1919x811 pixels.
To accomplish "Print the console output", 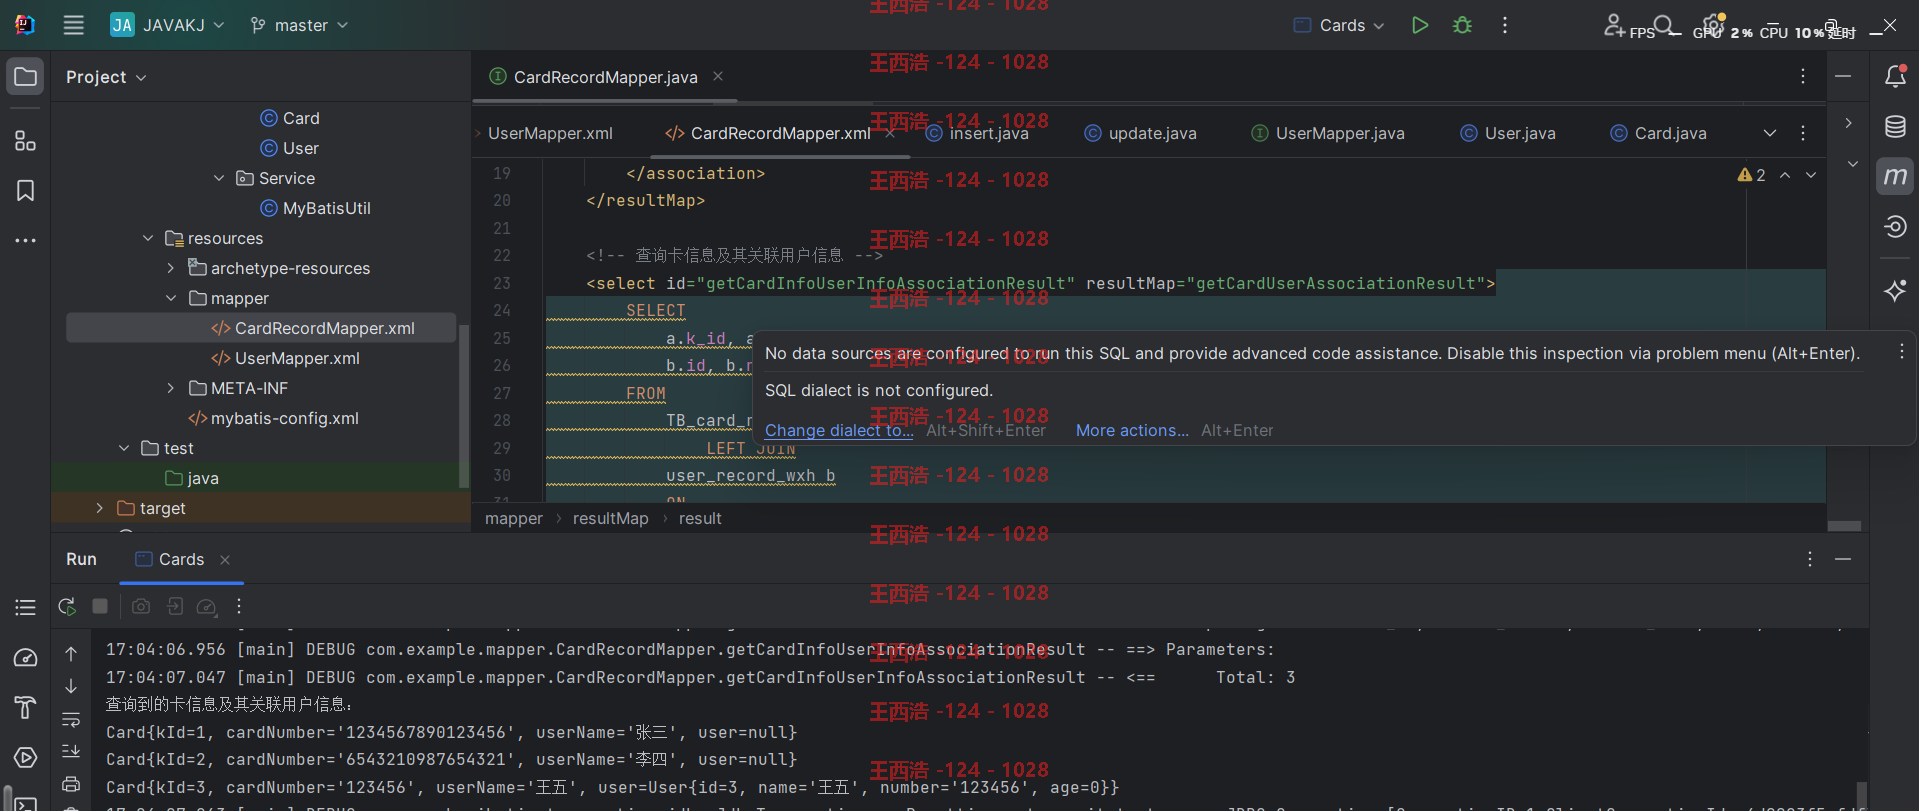I will [x=71, y=784].
